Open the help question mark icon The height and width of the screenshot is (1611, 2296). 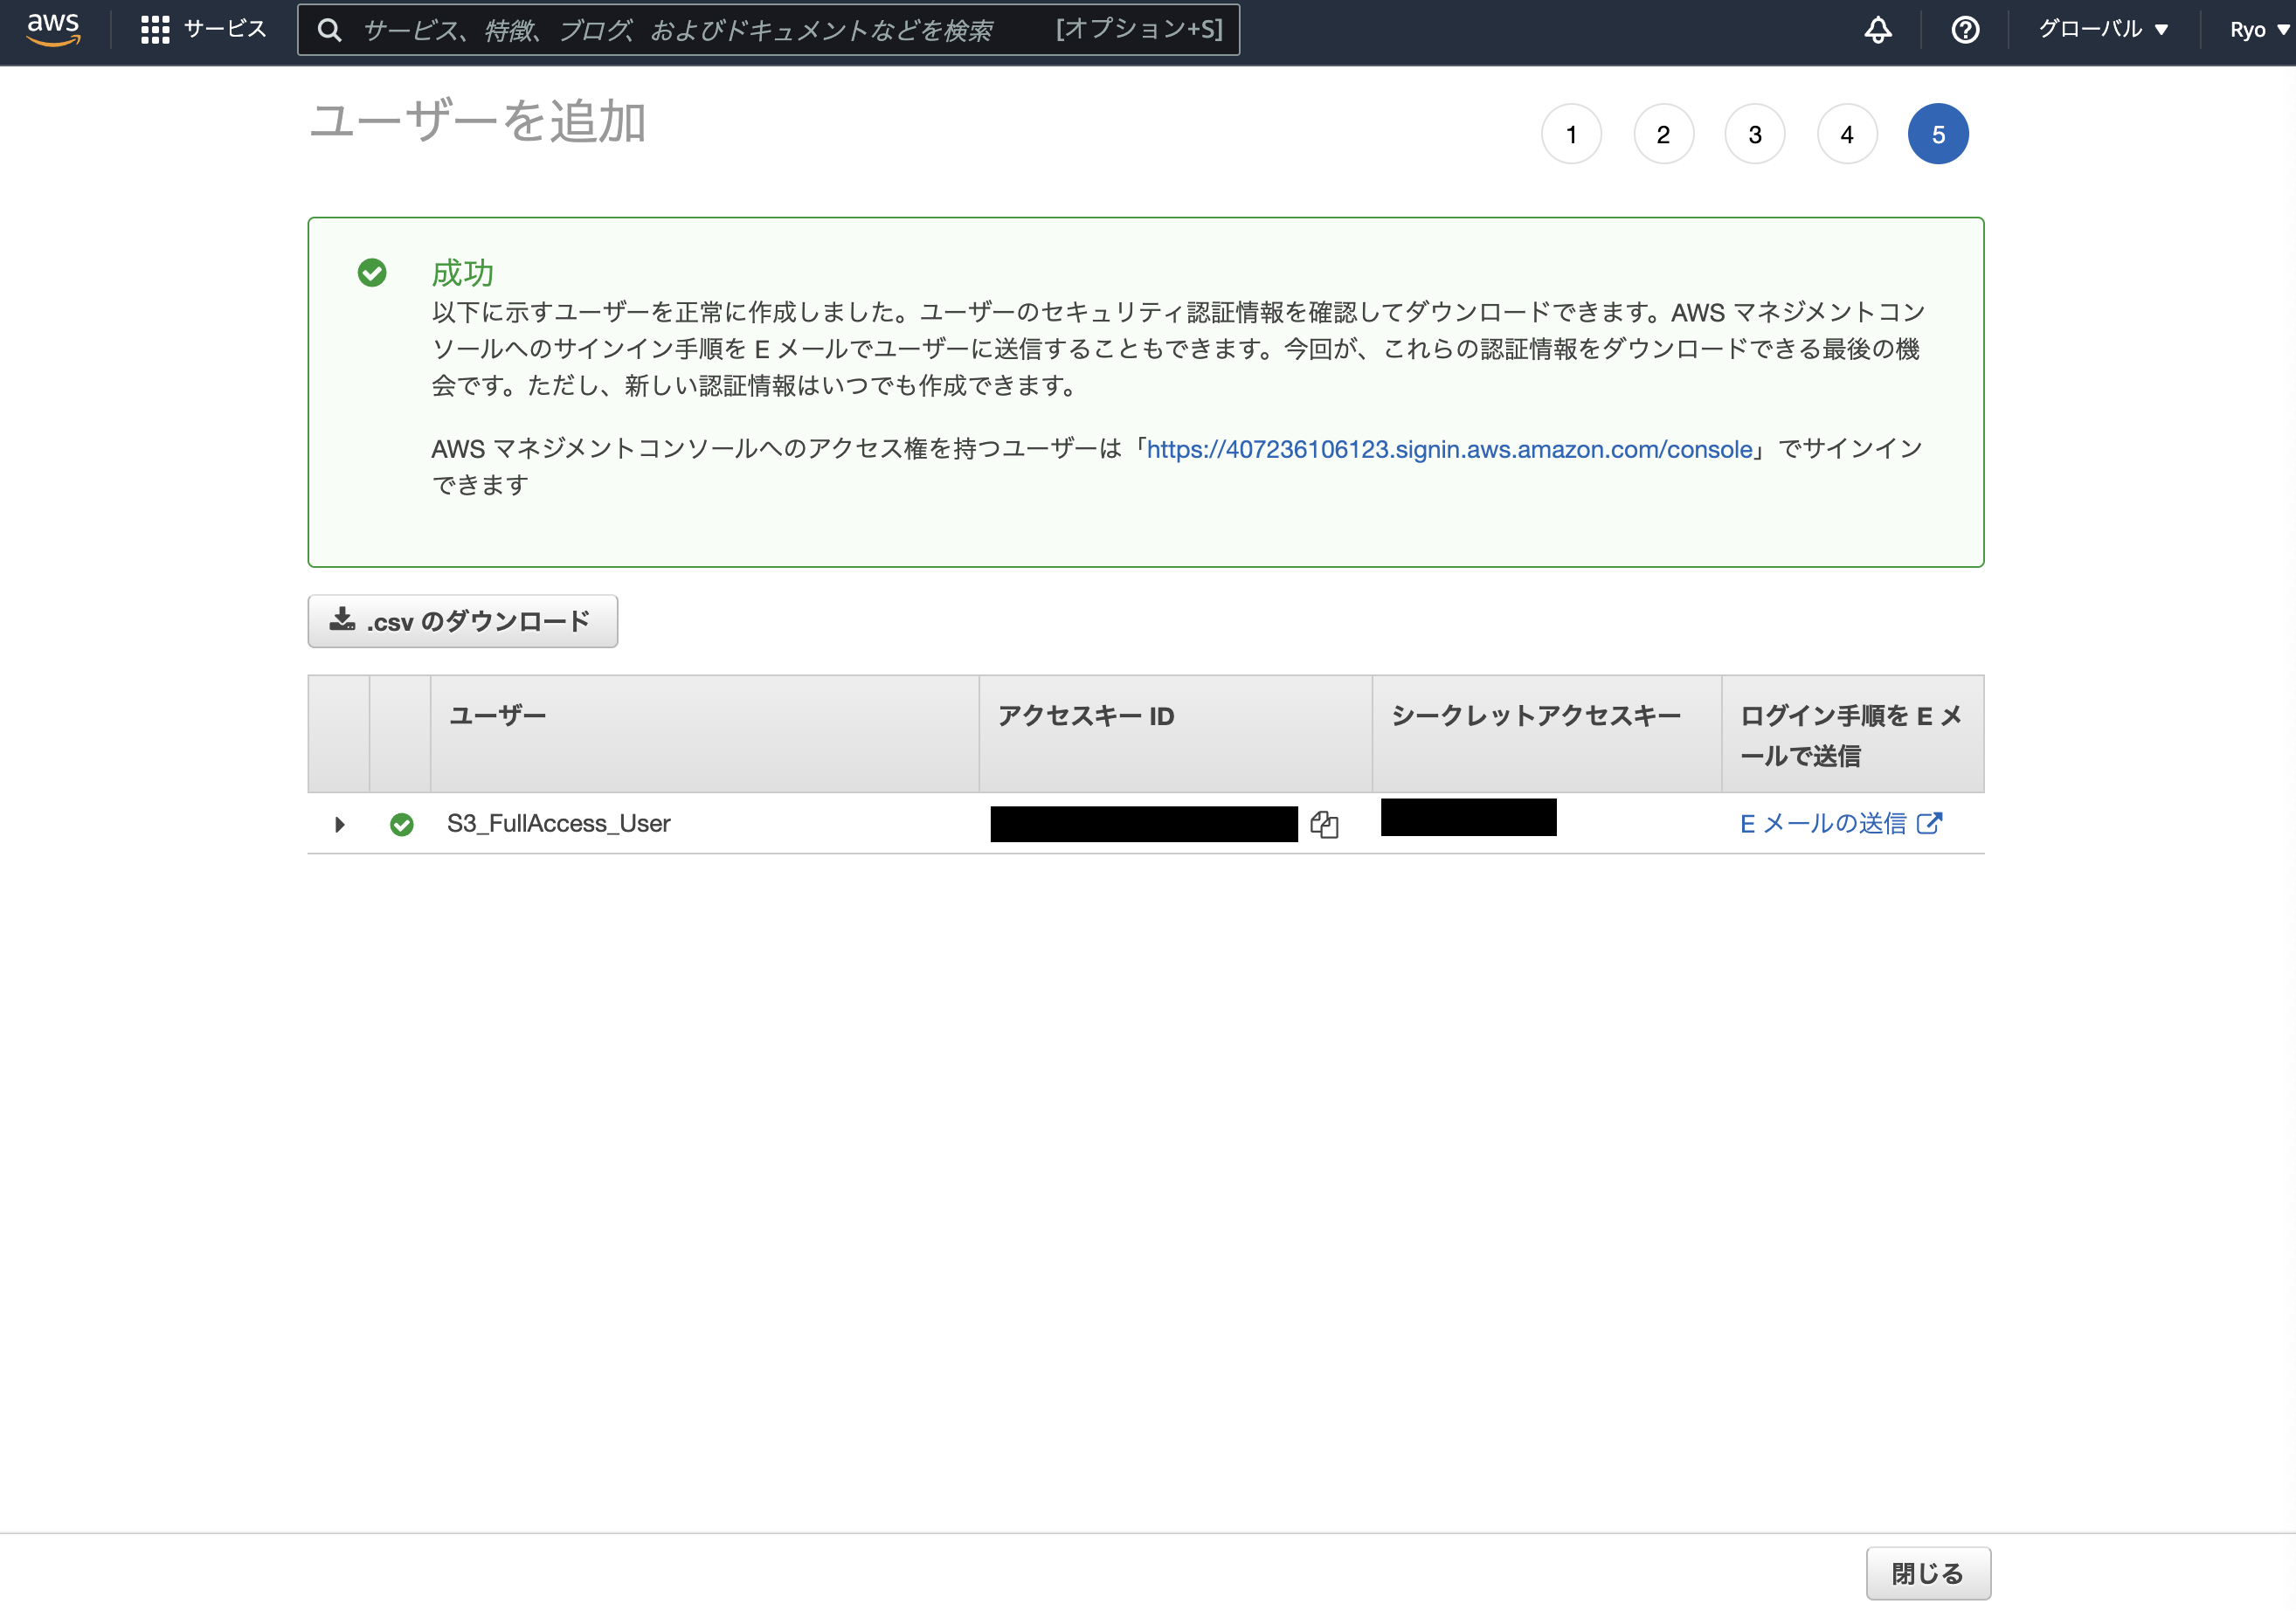point(1964,30)
